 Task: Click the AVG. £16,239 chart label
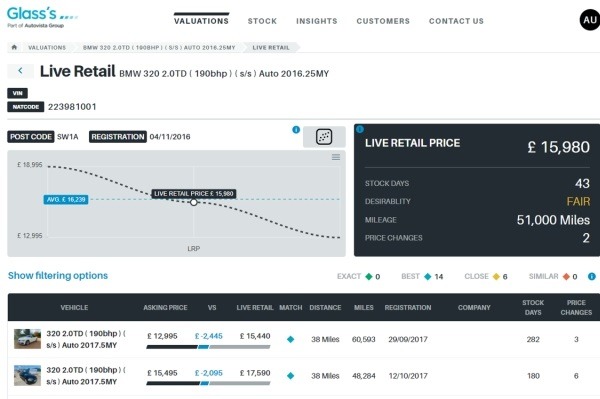pos(66,200)
